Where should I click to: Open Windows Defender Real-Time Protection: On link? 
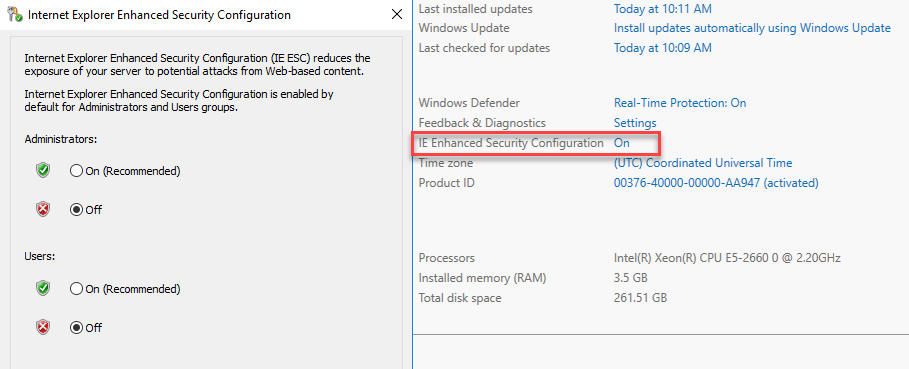(x=680, y=103)
